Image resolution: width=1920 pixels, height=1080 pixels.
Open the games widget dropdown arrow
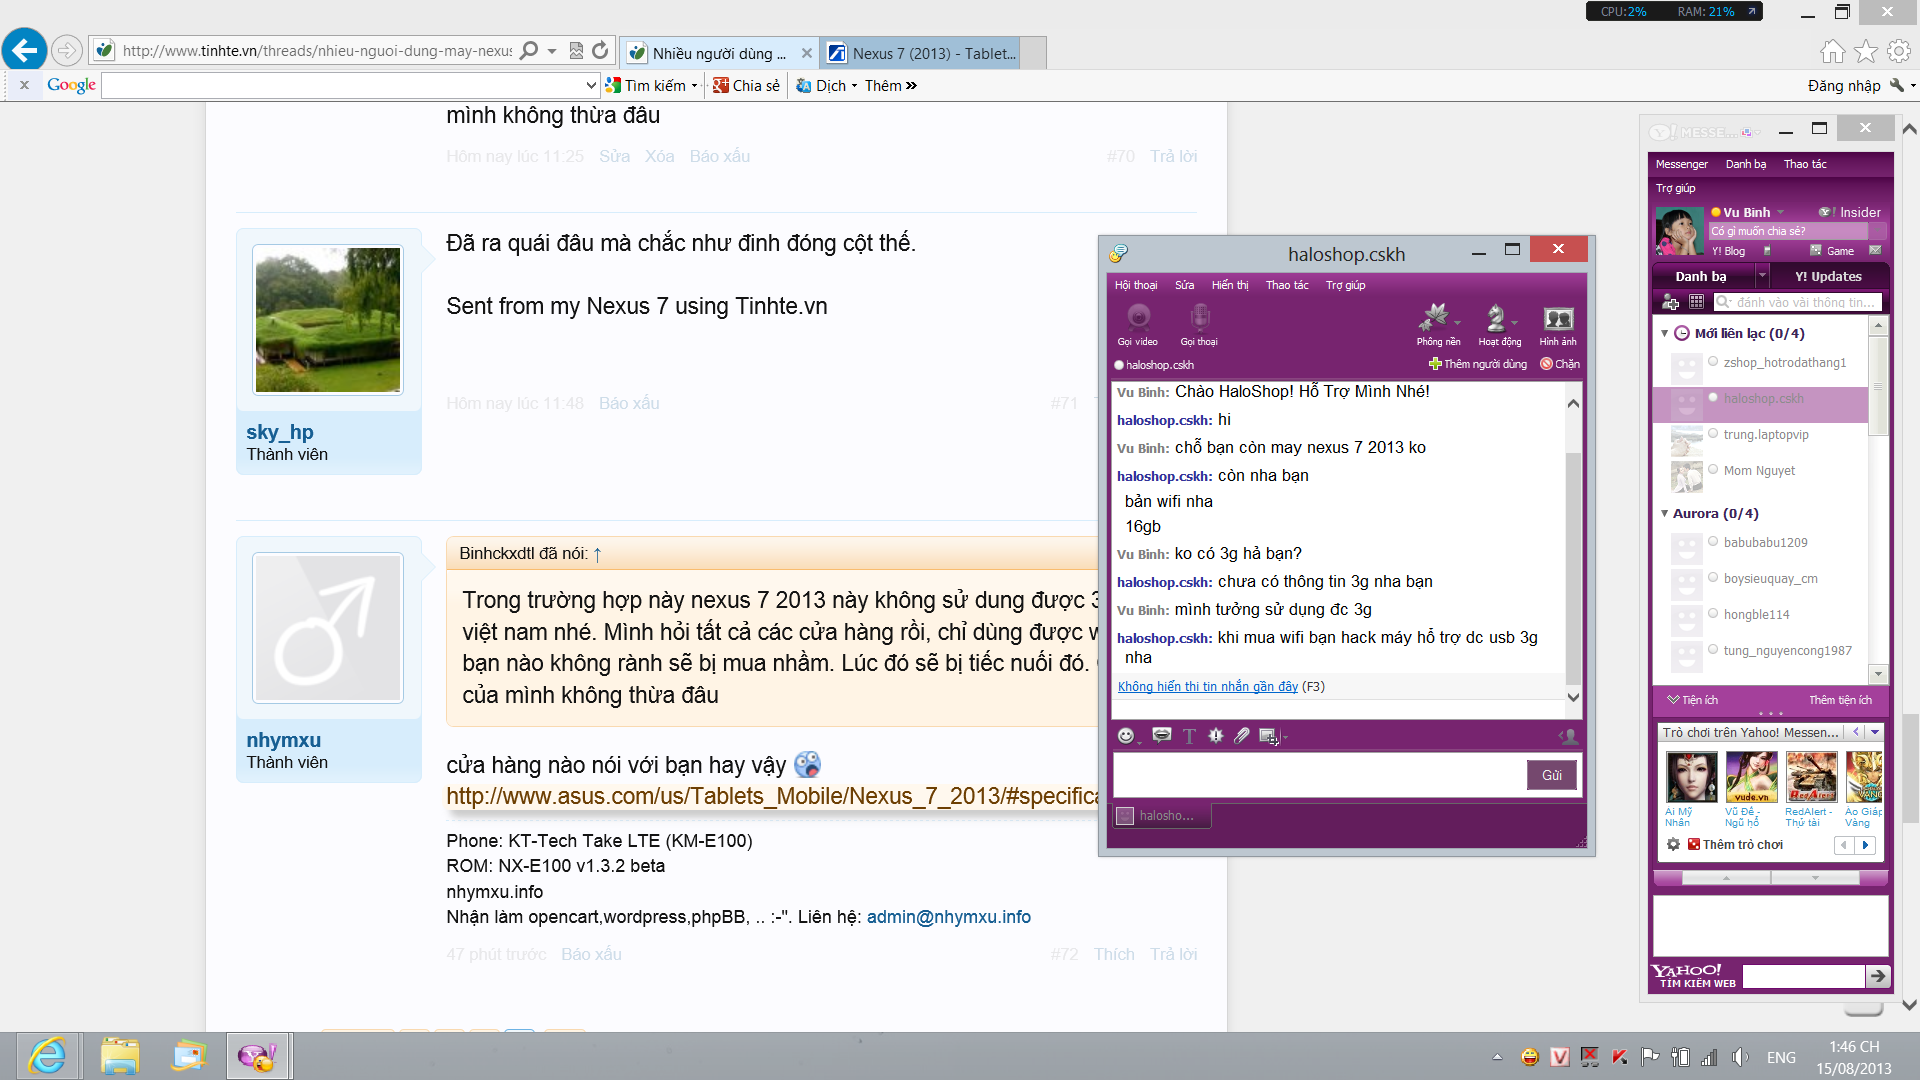coord(1875,732)
